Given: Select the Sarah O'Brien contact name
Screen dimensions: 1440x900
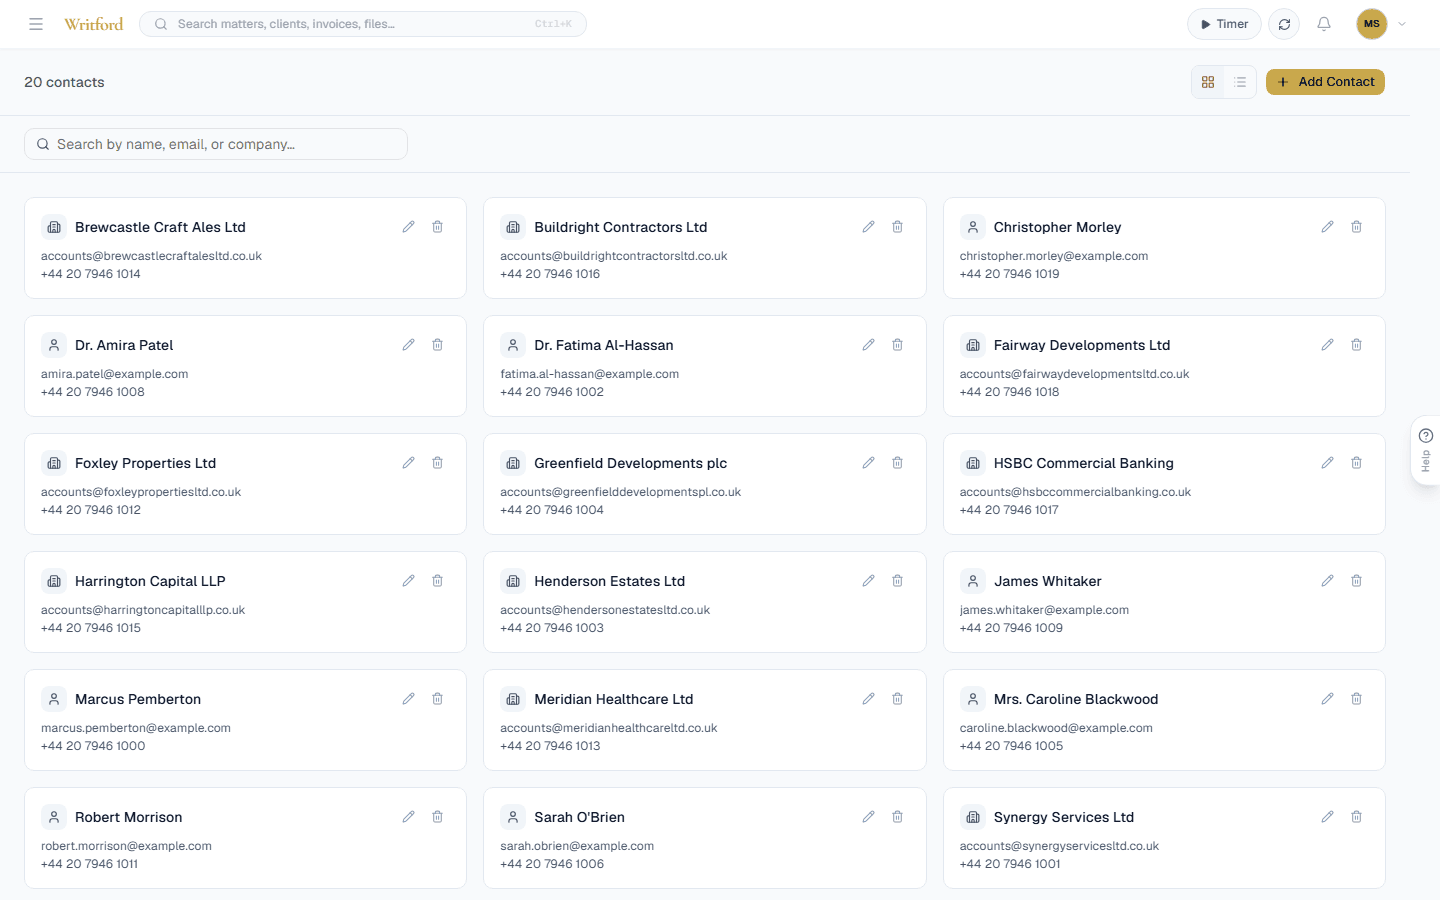Looking at the screenshot, I should pyautogui.click(x=580, y=817).
